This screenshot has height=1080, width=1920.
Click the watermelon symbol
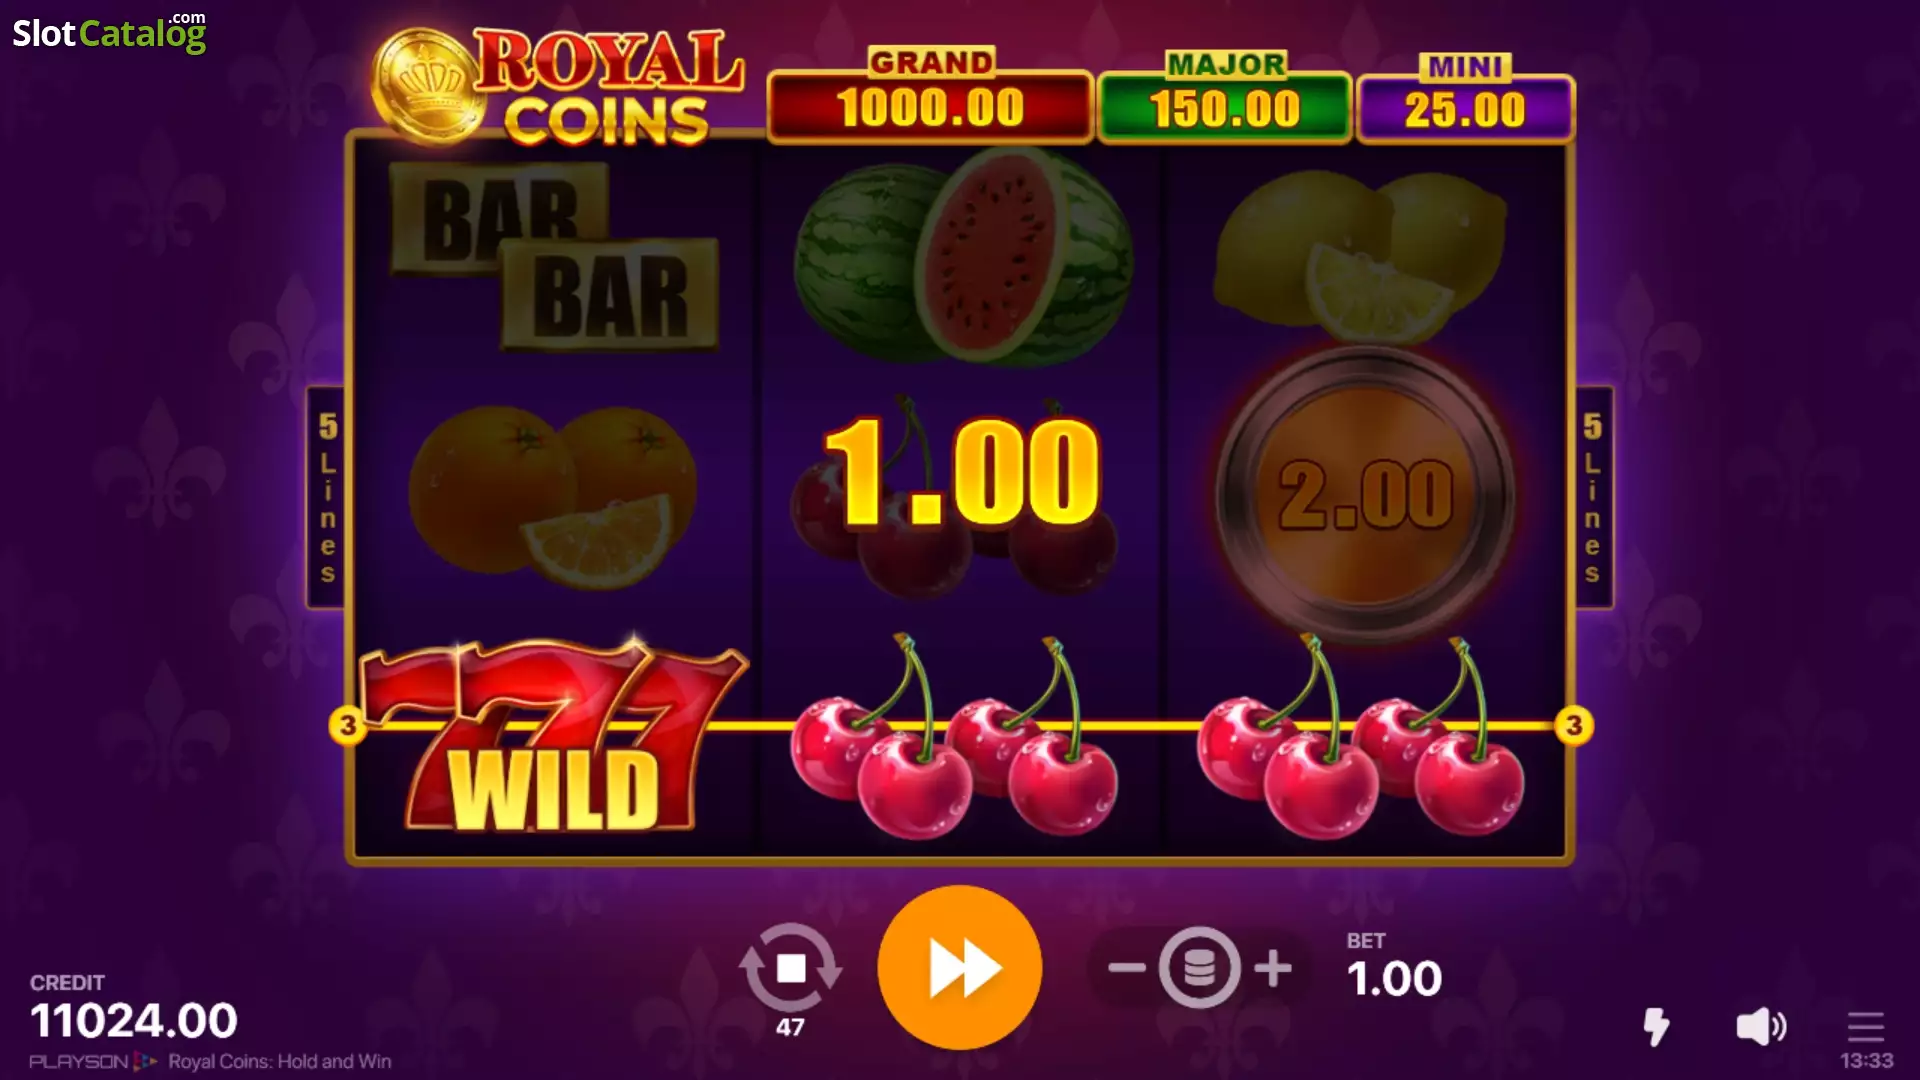click(x=962, y=257)
